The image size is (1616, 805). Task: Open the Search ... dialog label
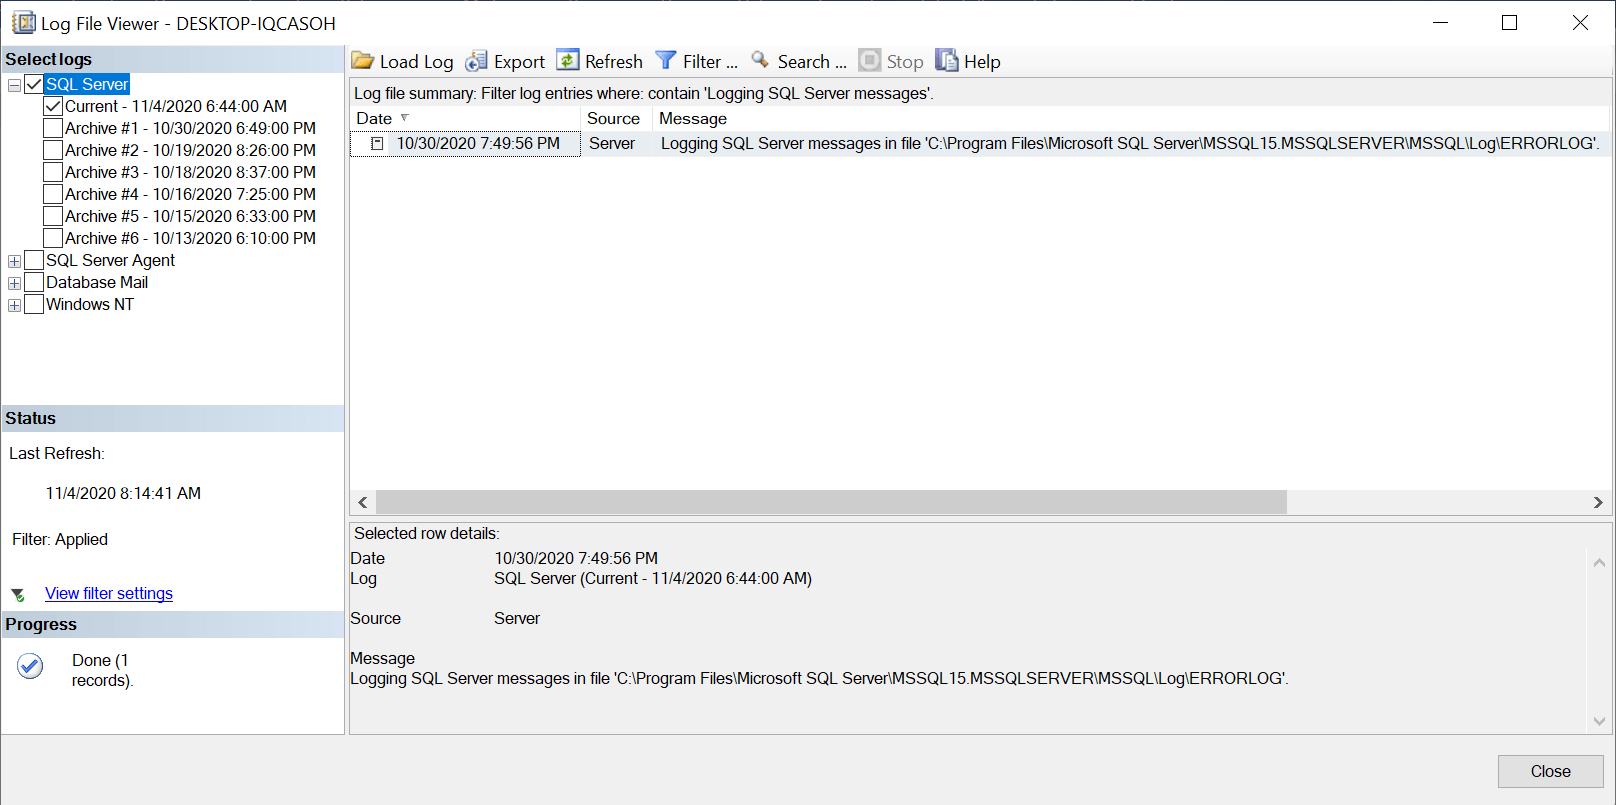coord(812,61)
